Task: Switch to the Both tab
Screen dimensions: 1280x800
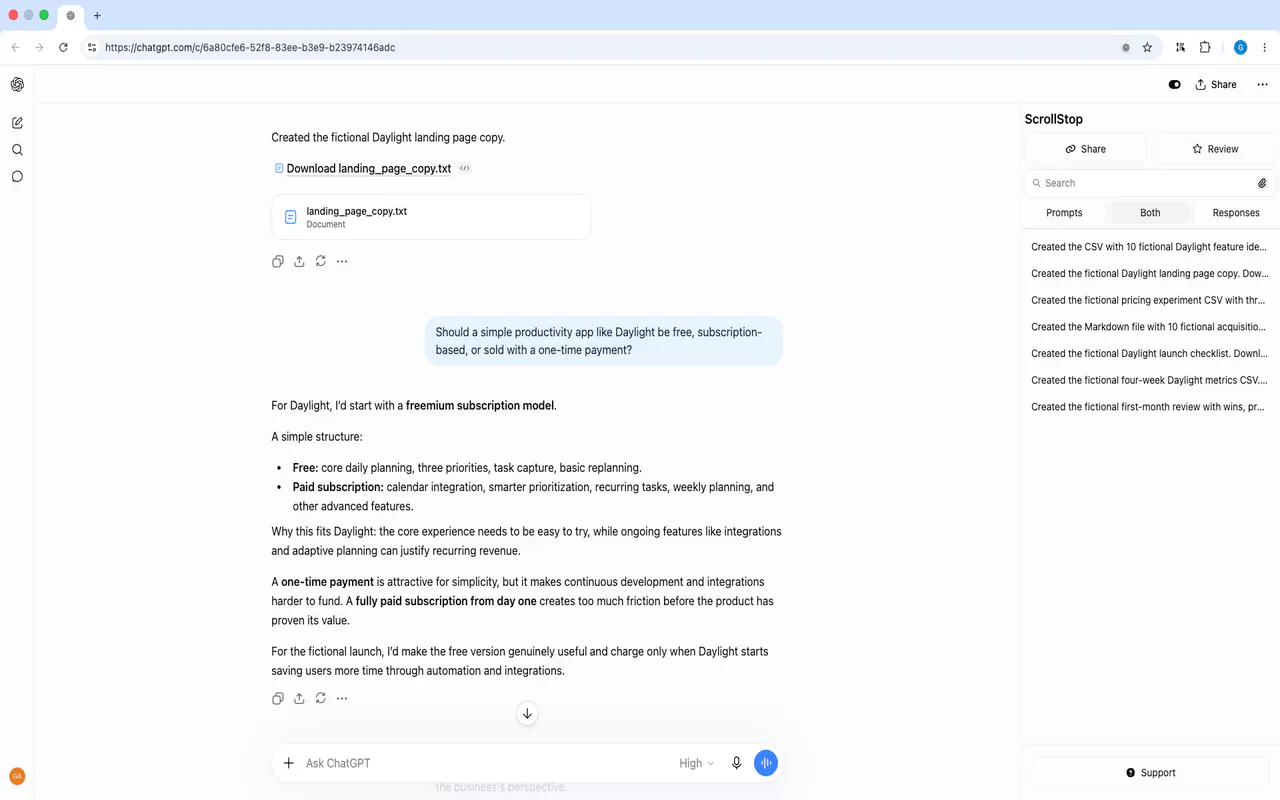Action: 1150,213
